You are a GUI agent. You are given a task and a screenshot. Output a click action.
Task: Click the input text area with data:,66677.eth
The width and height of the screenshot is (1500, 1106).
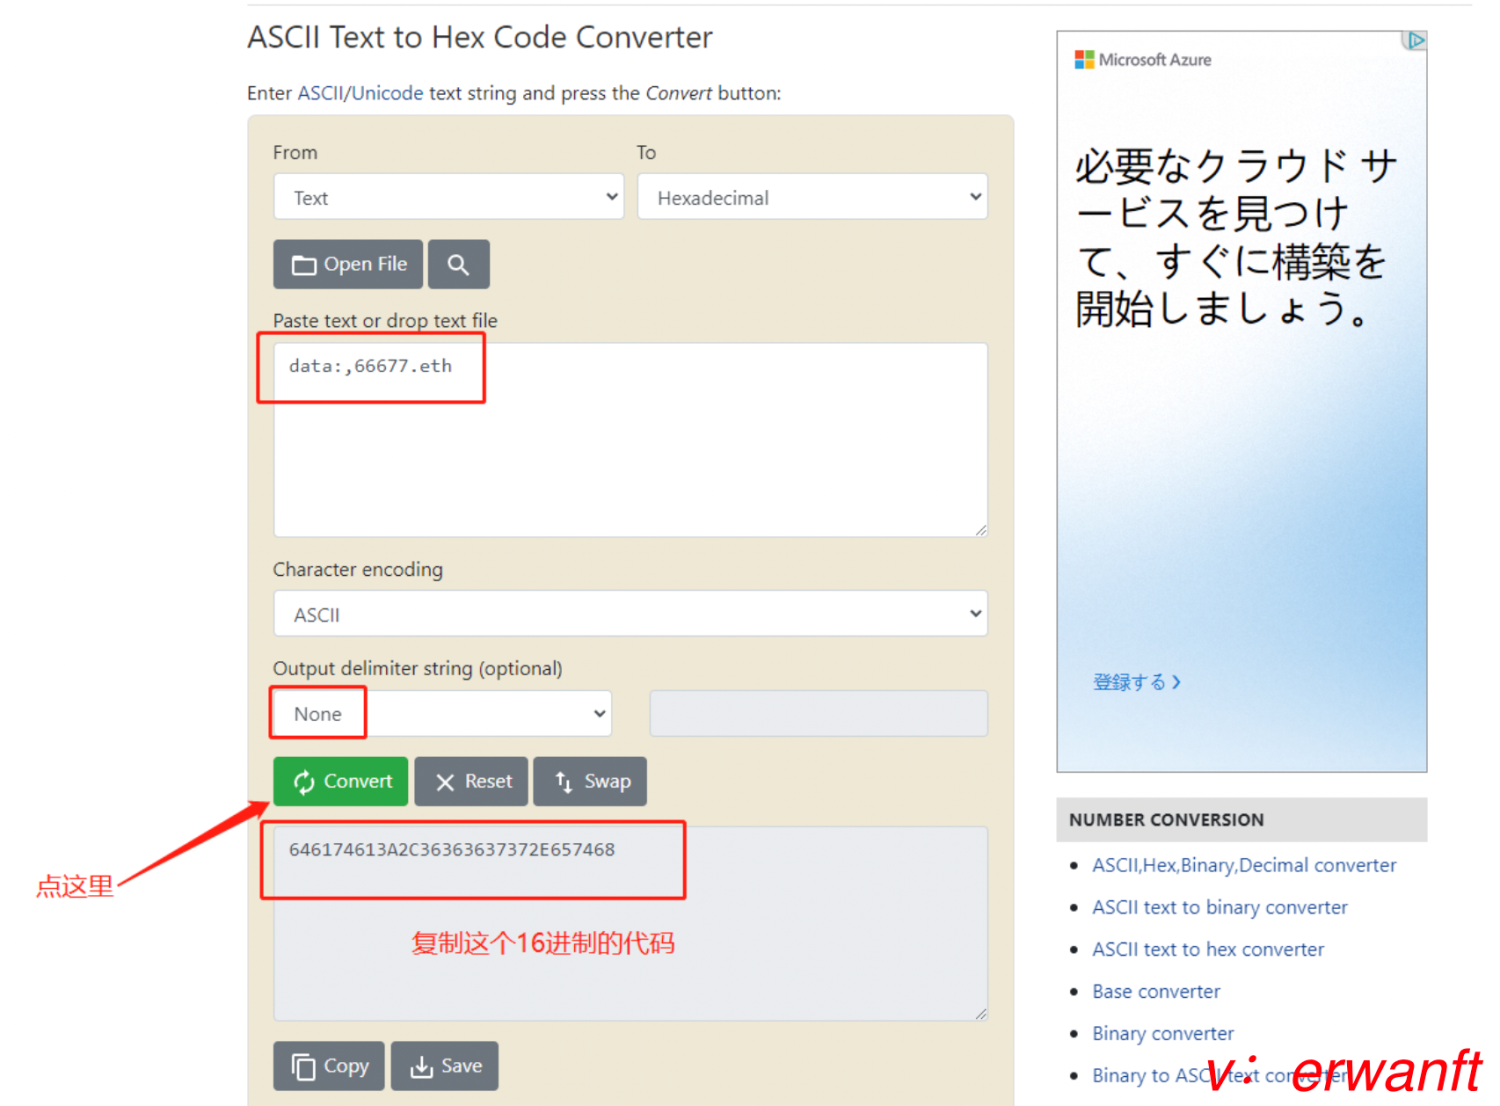[631, 440]
